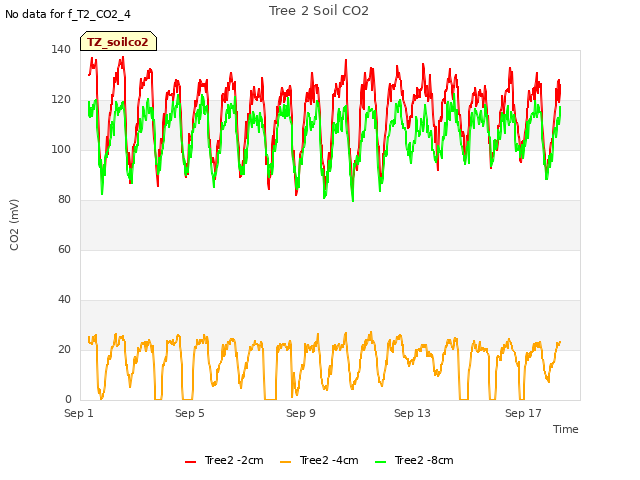Click the orange Tree2 -4cm legend swatch

(285, 462)
